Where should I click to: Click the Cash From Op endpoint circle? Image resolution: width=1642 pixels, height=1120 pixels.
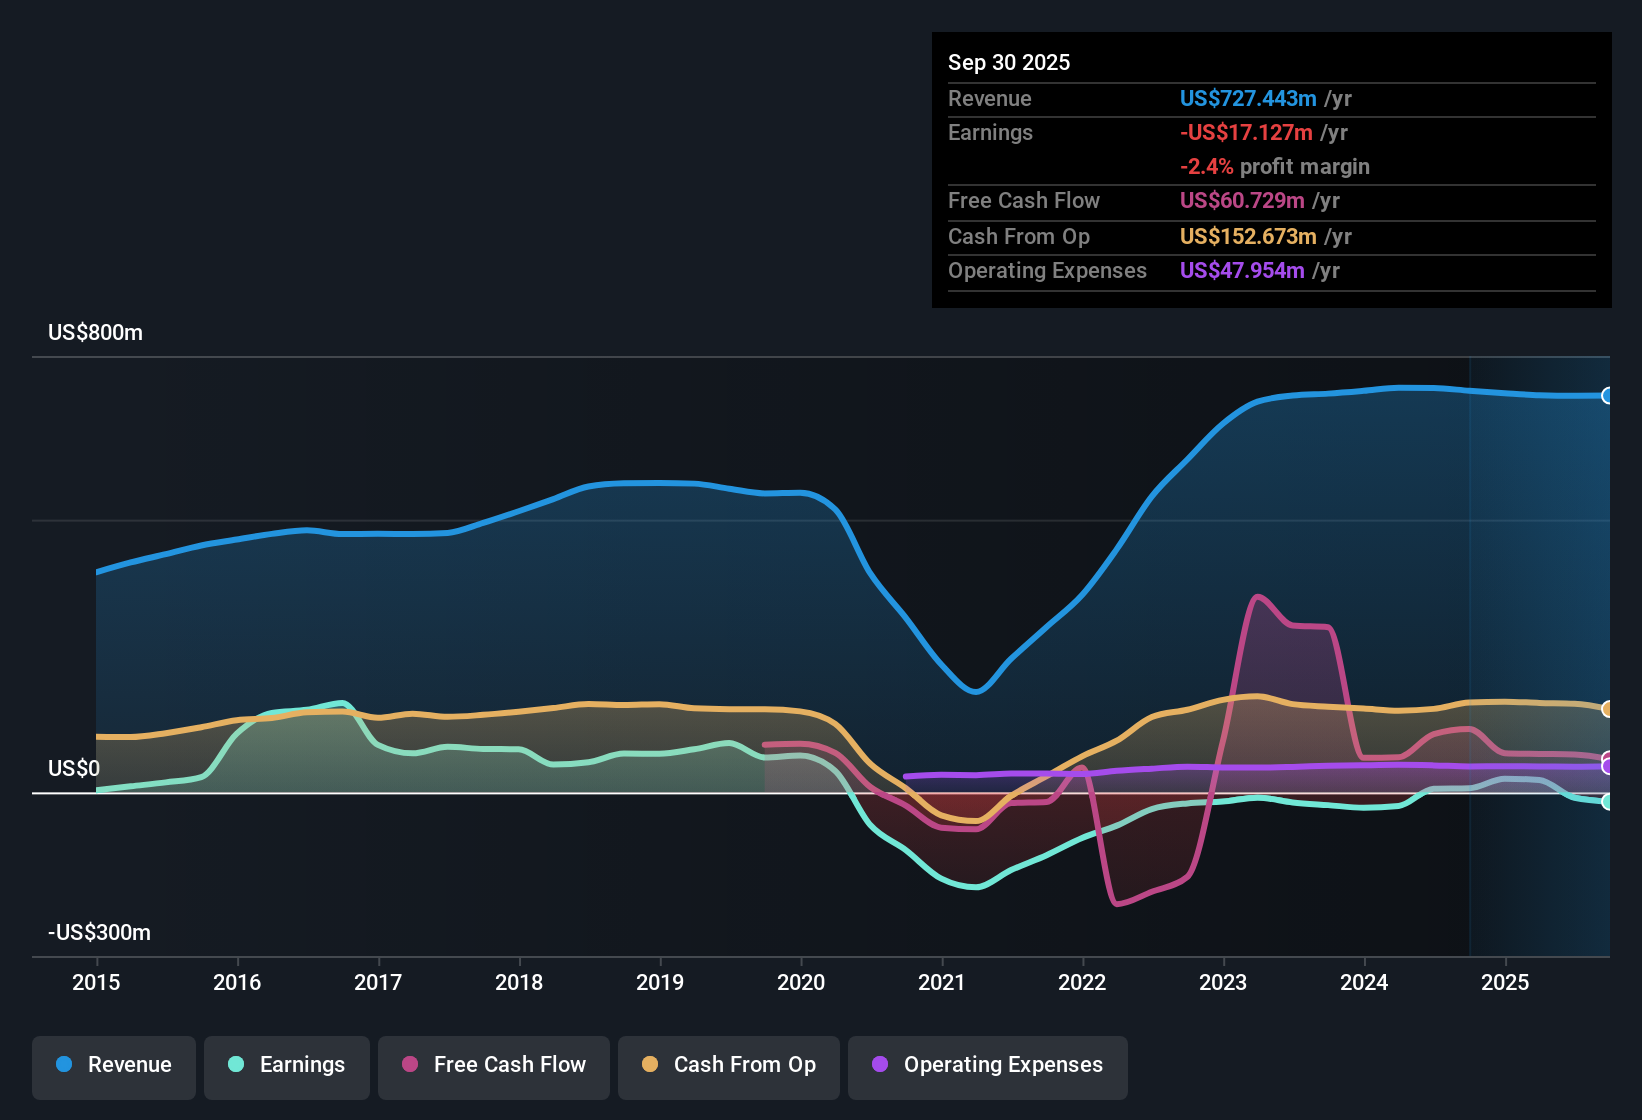coord(1608,708)
